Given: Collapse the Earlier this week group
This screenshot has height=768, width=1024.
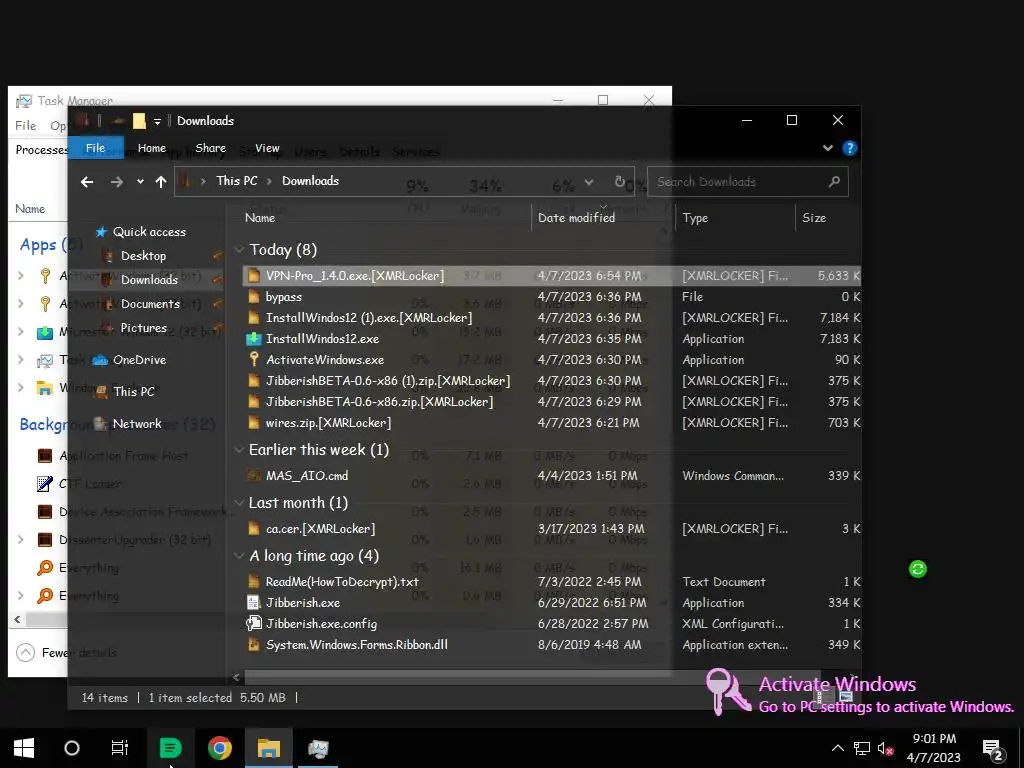Looking at the screenshot, I should pos(239,449).
